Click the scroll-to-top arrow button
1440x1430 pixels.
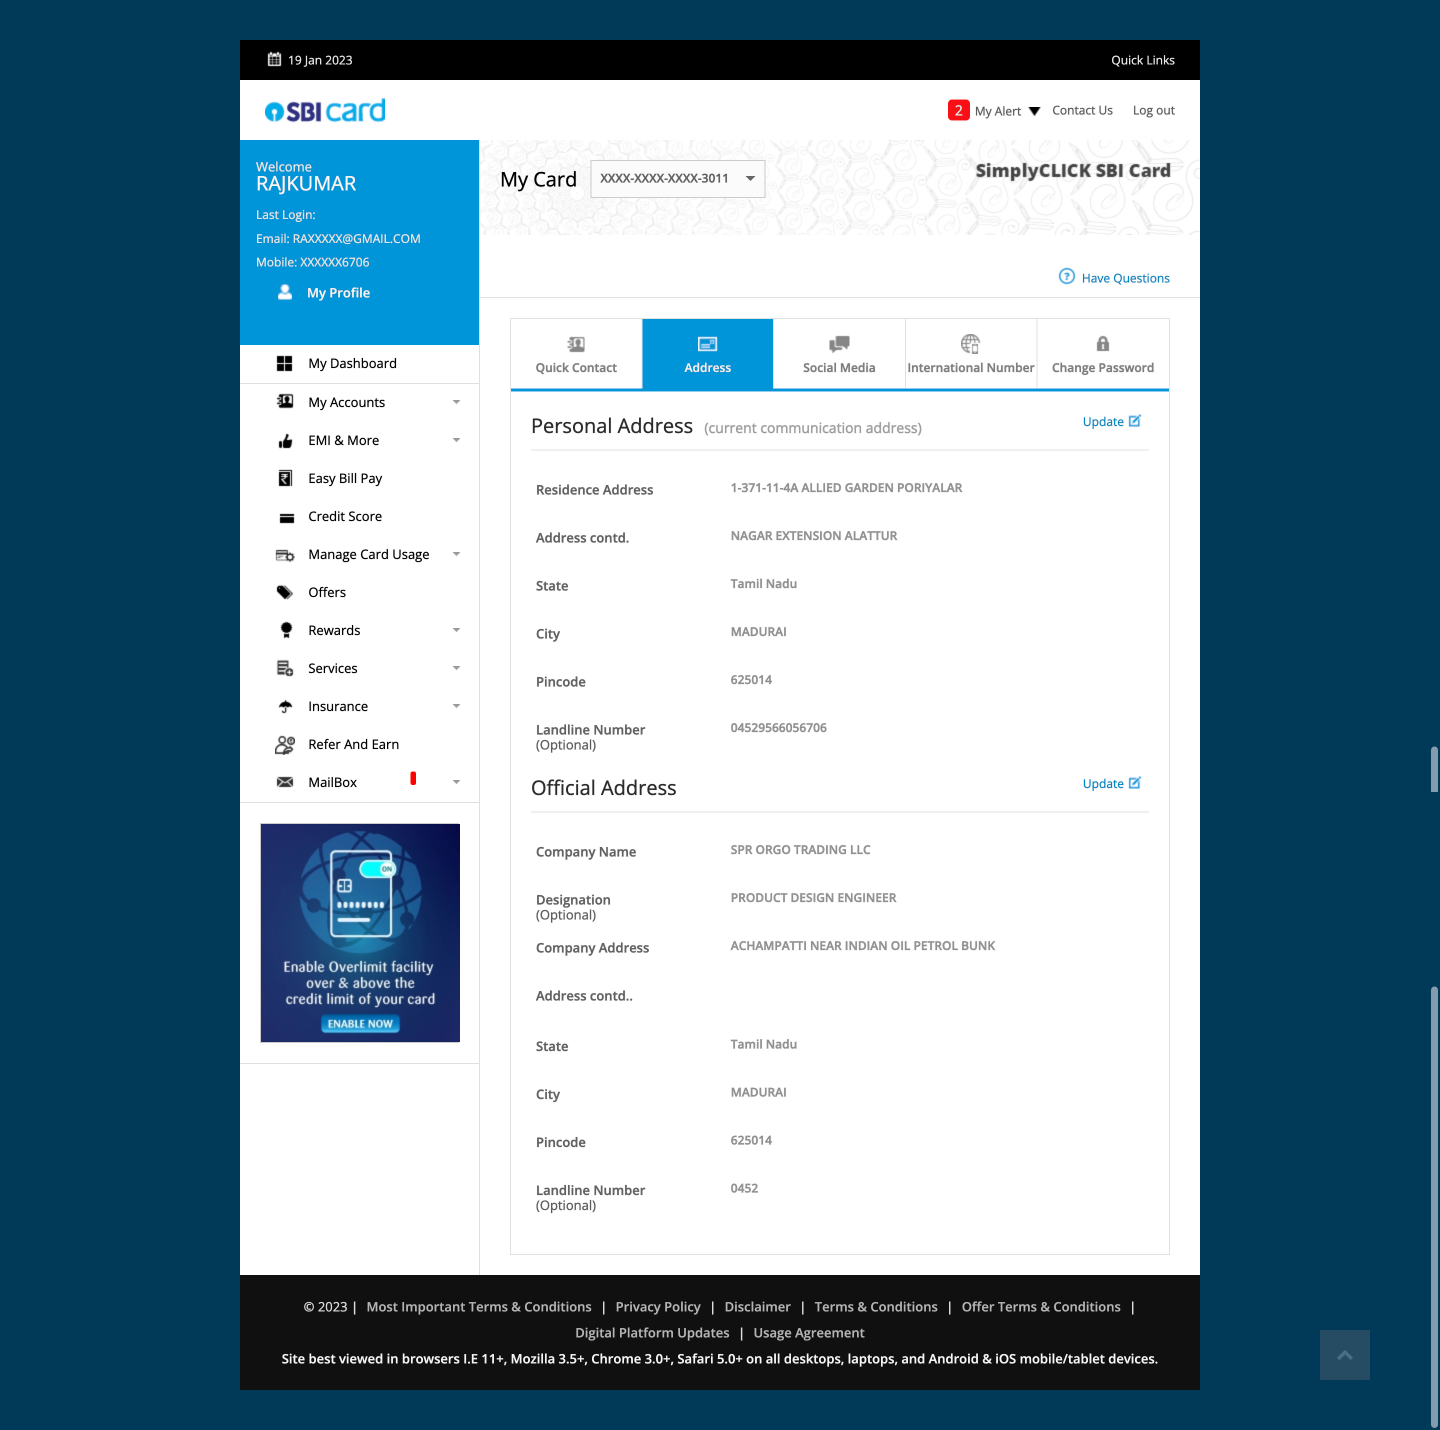pos(1344,1354)
